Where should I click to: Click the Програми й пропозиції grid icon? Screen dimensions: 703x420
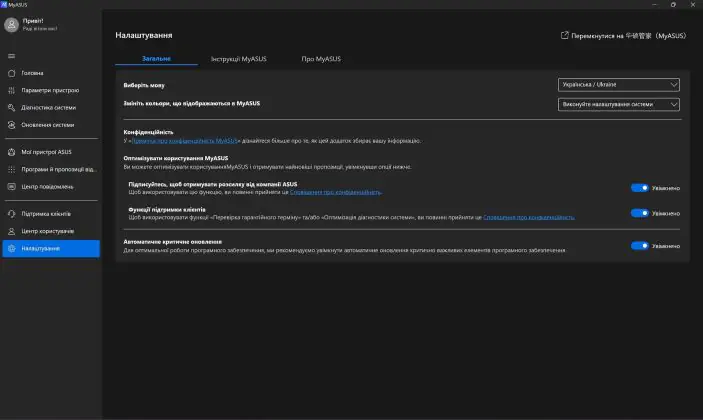[12, 169]
